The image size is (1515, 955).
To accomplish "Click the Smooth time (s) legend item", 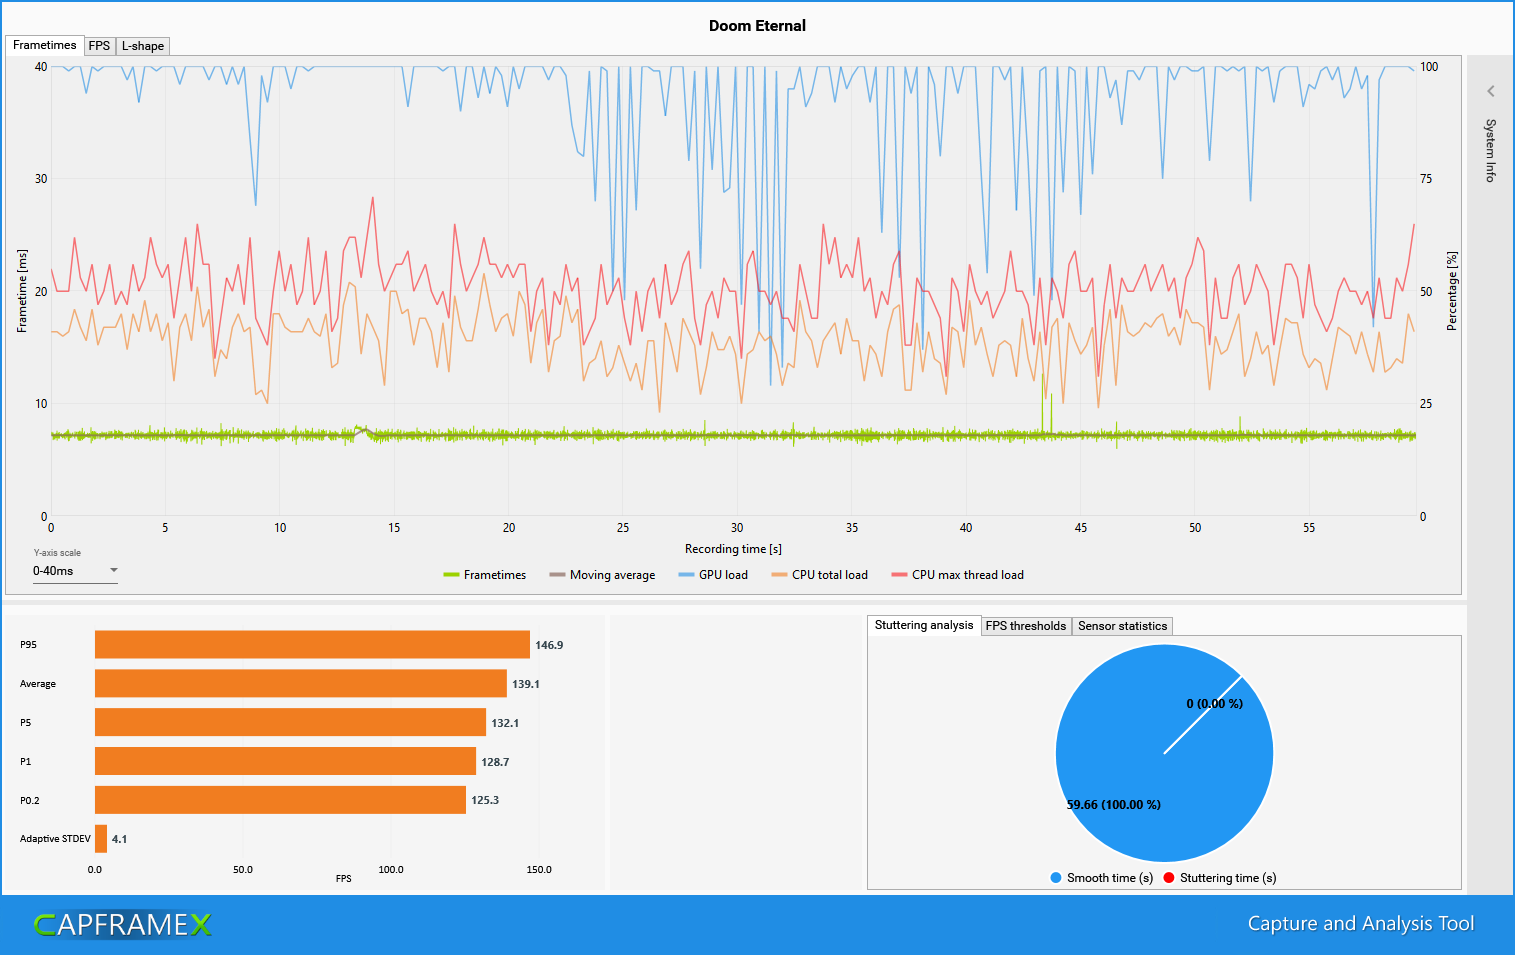I will (x=1102, y=878).
